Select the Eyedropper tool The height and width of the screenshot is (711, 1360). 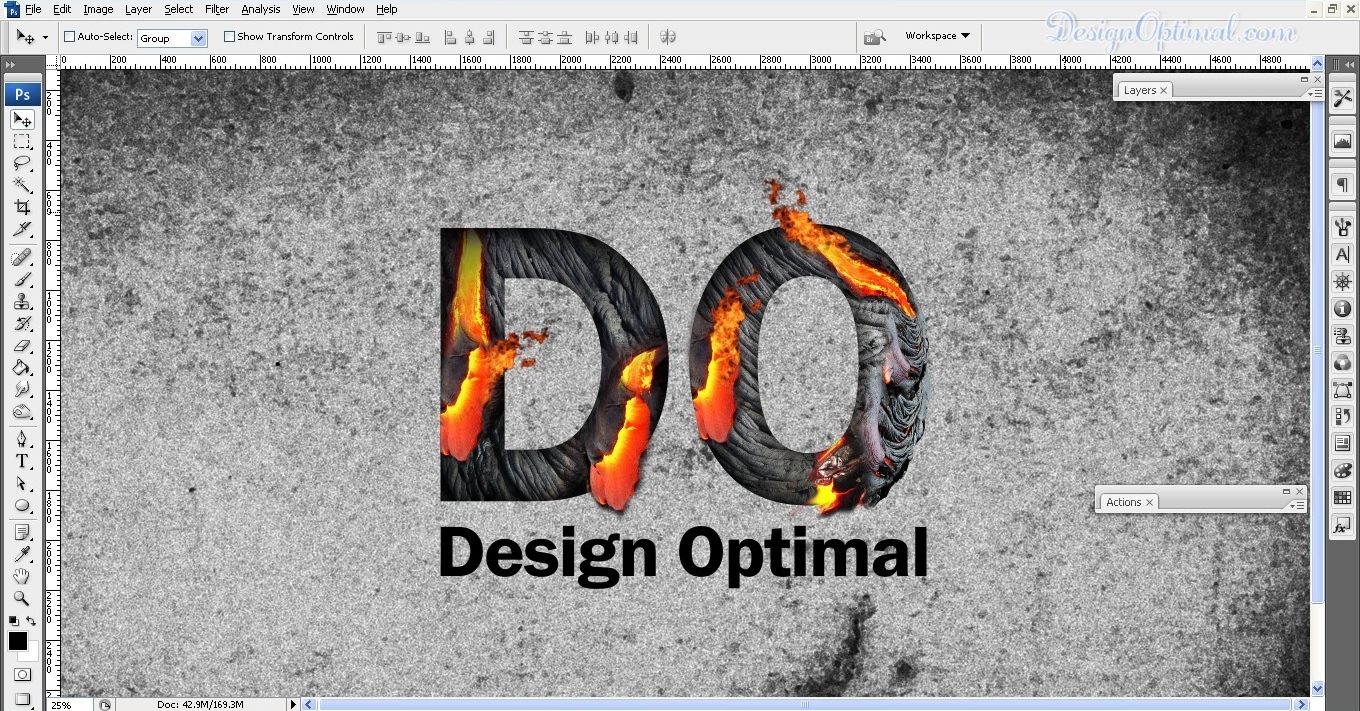[x=22, y=555]
